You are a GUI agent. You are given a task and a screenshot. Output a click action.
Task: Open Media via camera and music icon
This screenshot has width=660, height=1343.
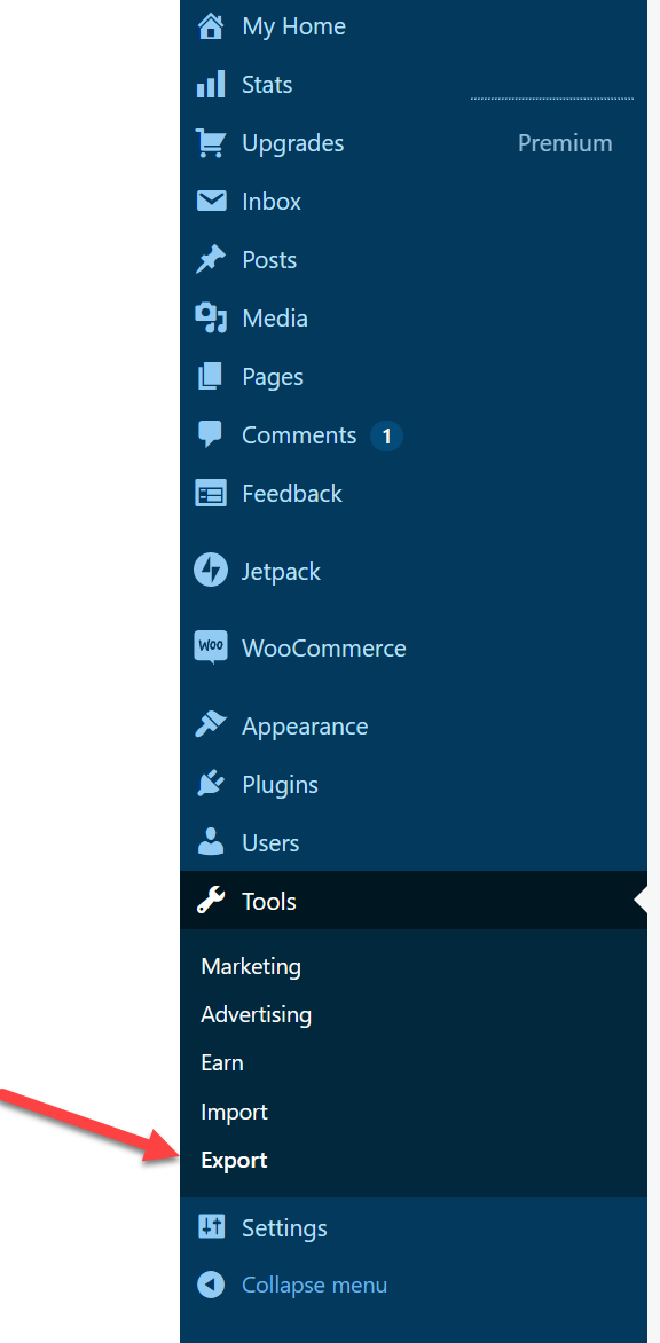[210, 318]
